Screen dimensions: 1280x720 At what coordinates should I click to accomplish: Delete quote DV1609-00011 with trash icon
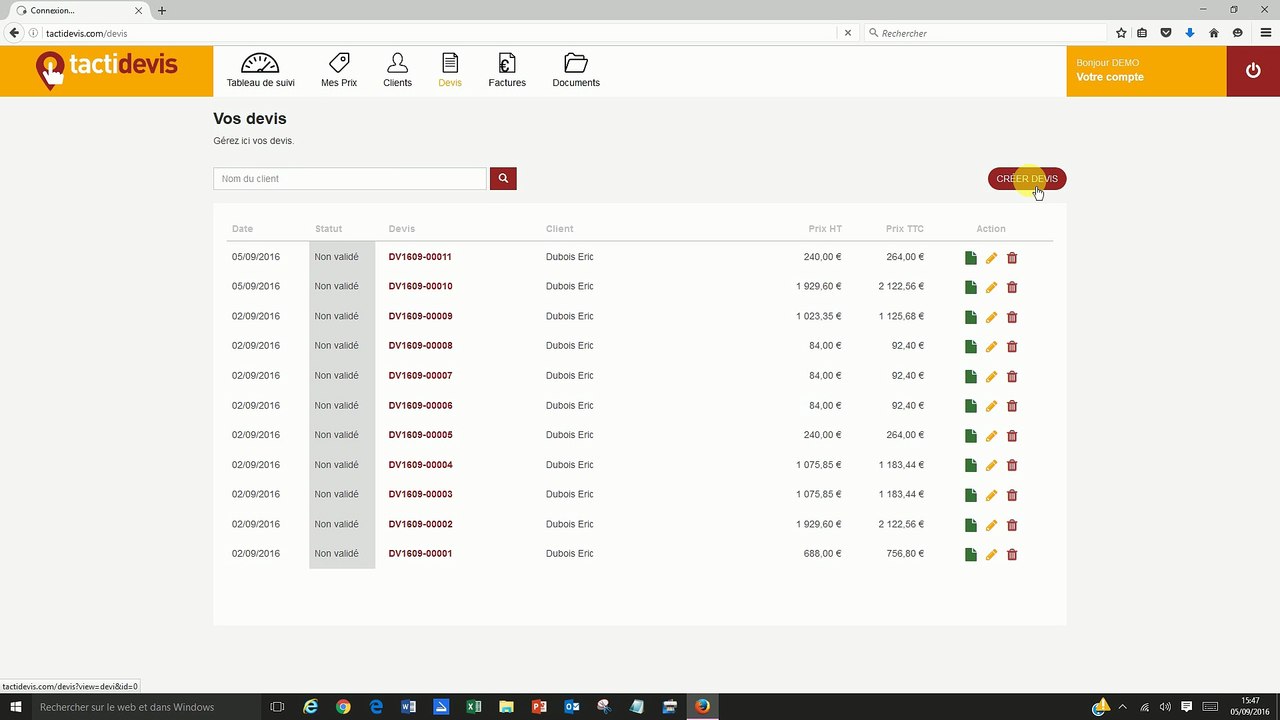click(x=1012, y=258)
